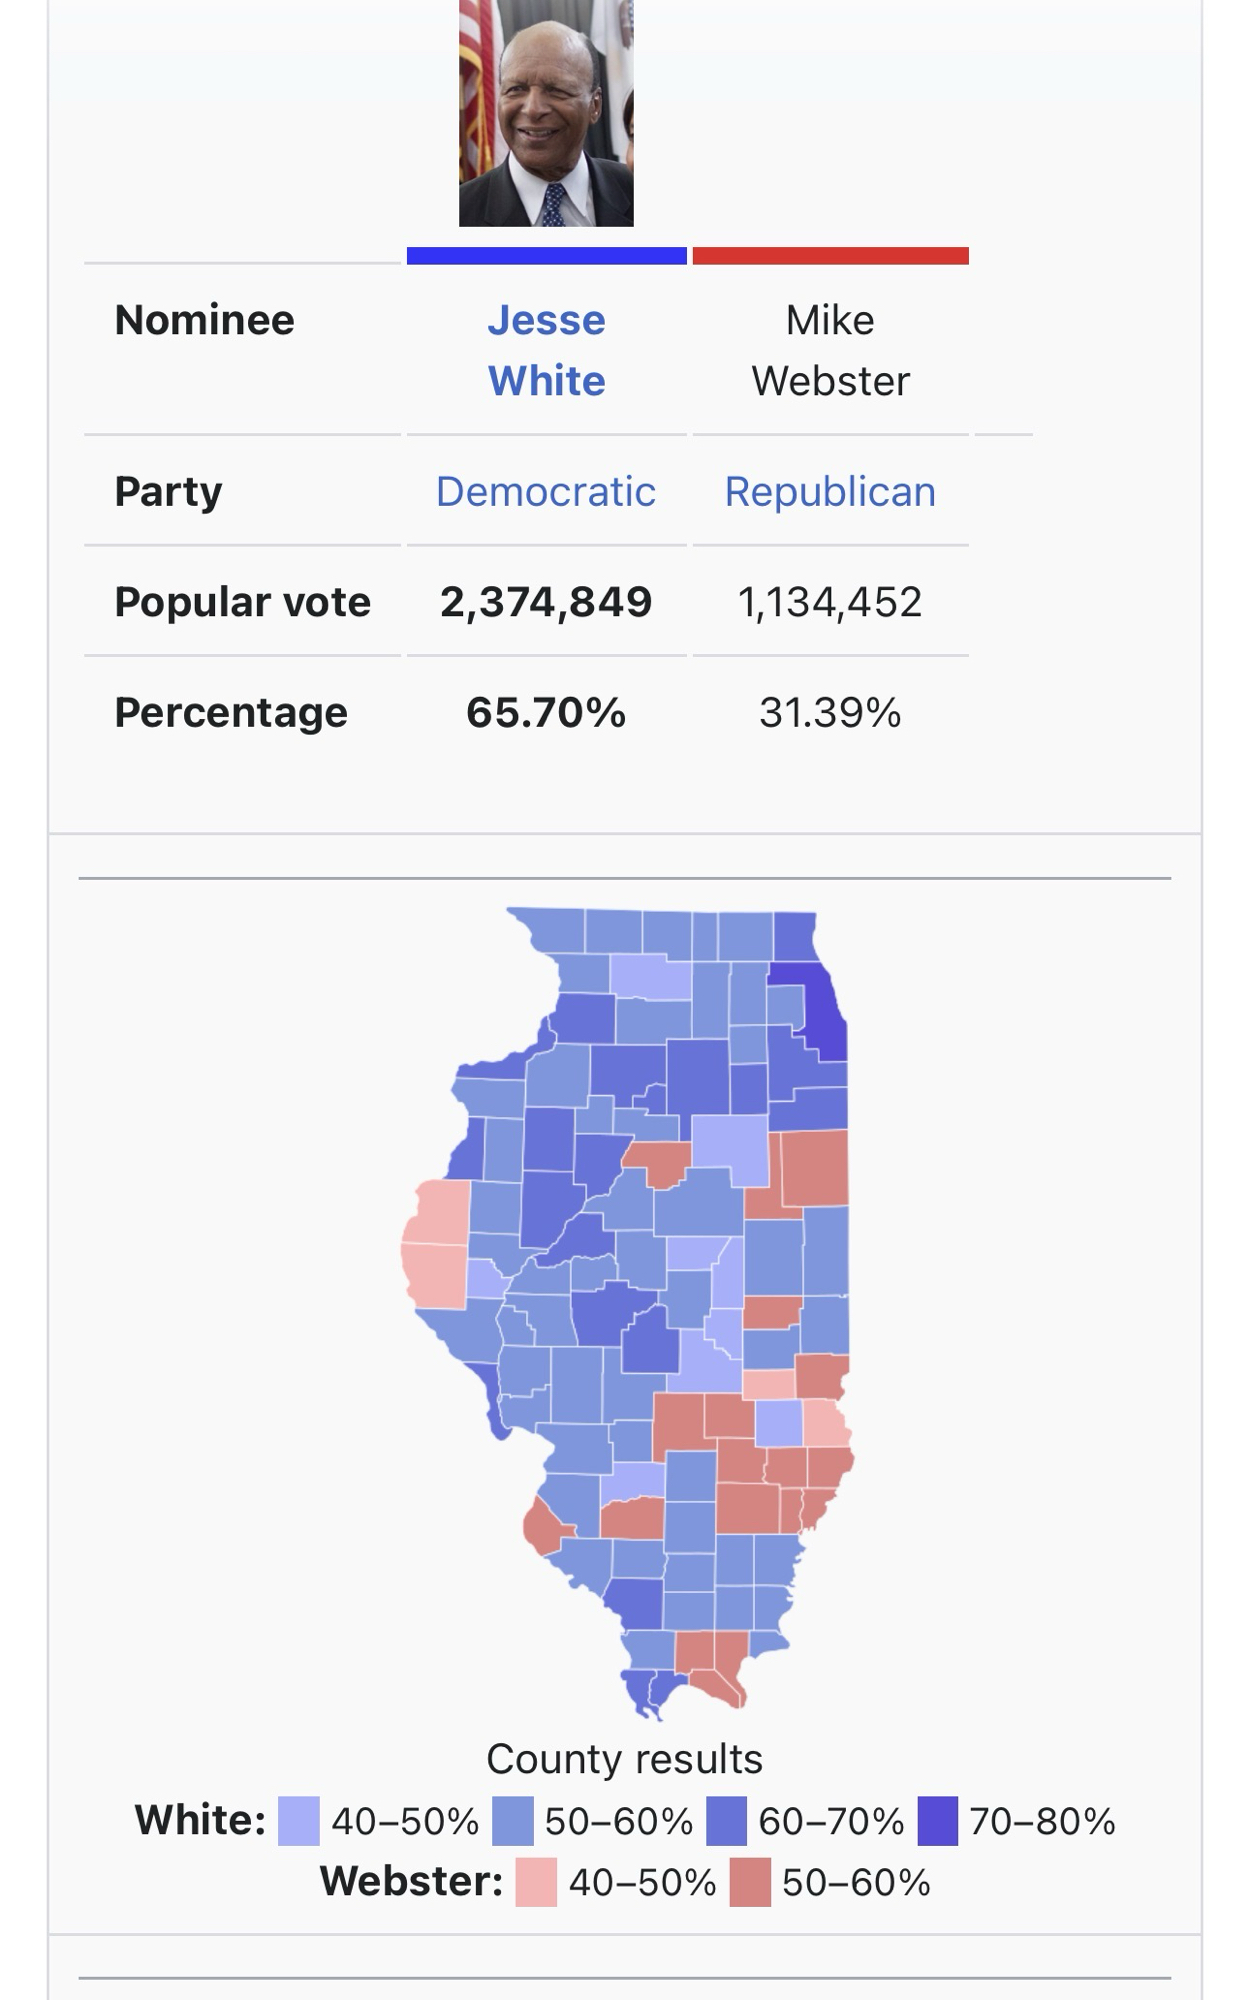Select the Mike Webster nominee name
This screenshot has height=2000, width=1250.
click(830, 350)
